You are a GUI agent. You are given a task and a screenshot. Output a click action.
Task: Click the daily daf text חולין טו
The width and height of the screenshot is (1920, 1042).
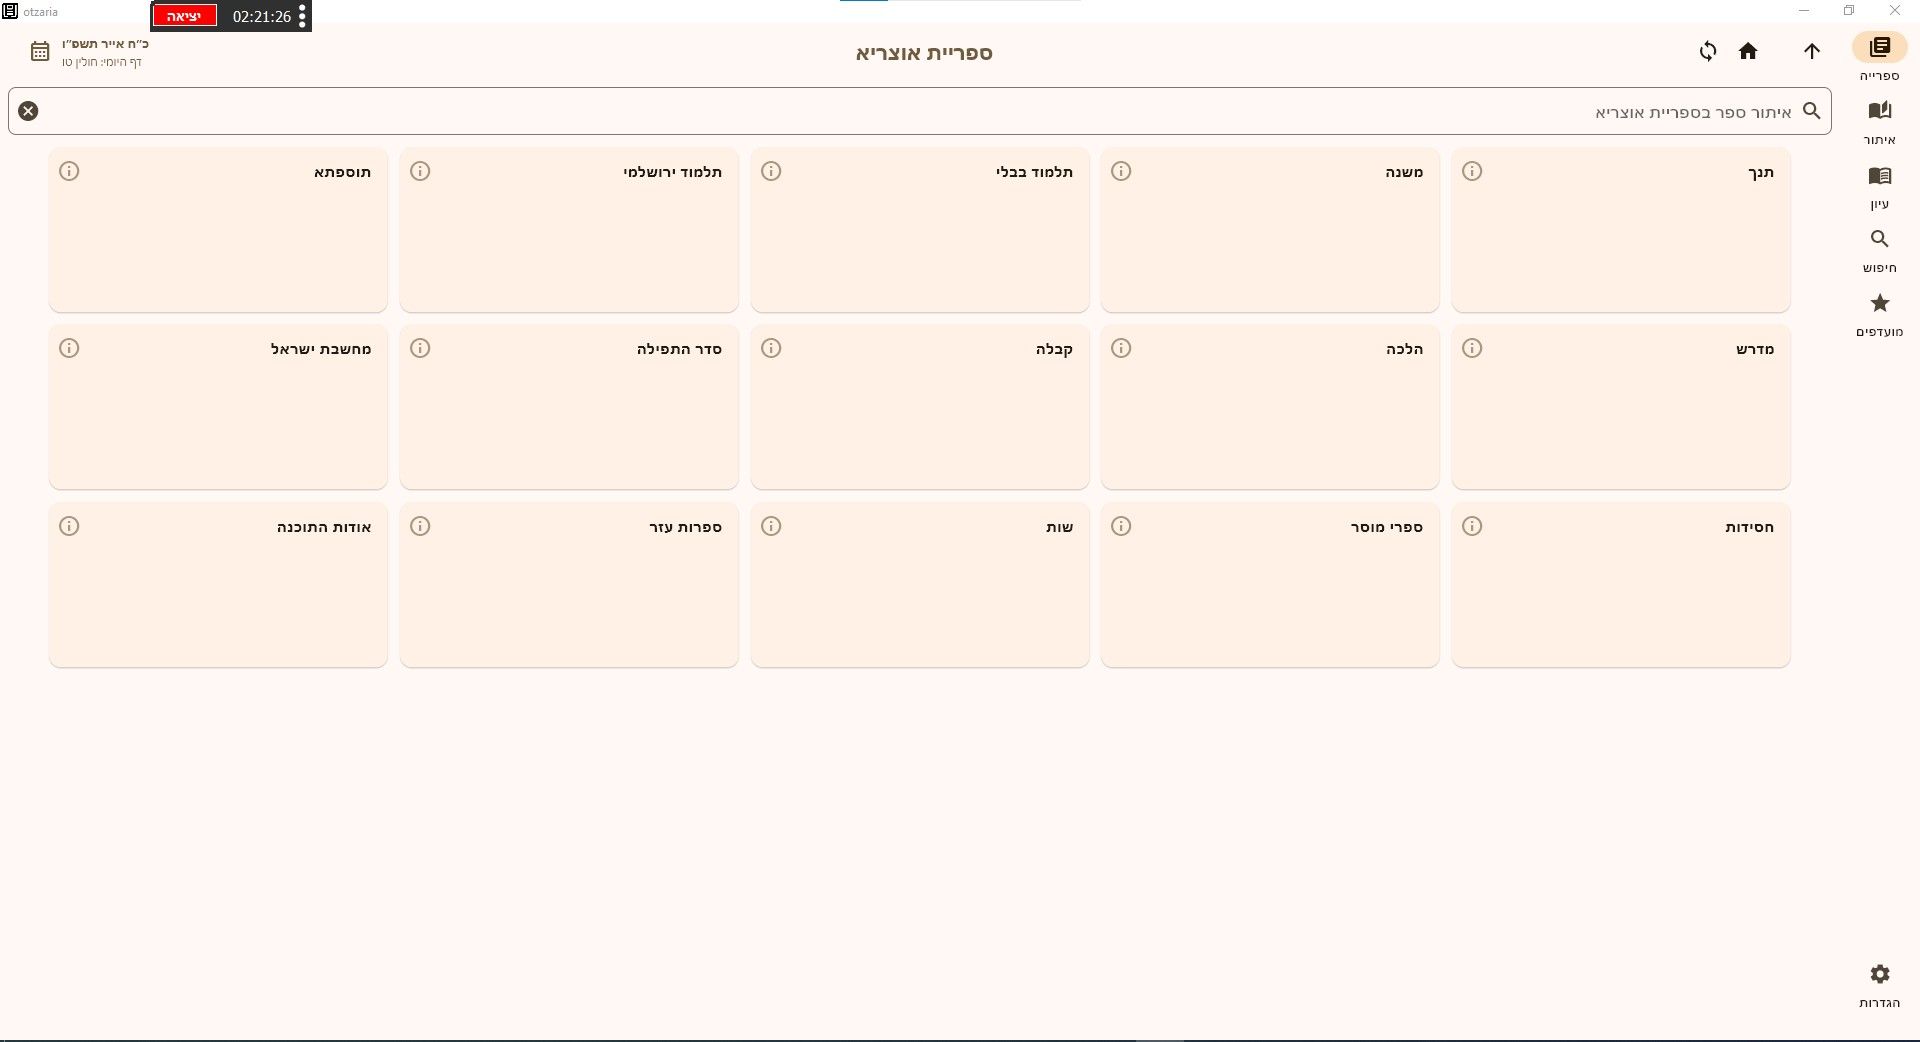pos(101,62)
